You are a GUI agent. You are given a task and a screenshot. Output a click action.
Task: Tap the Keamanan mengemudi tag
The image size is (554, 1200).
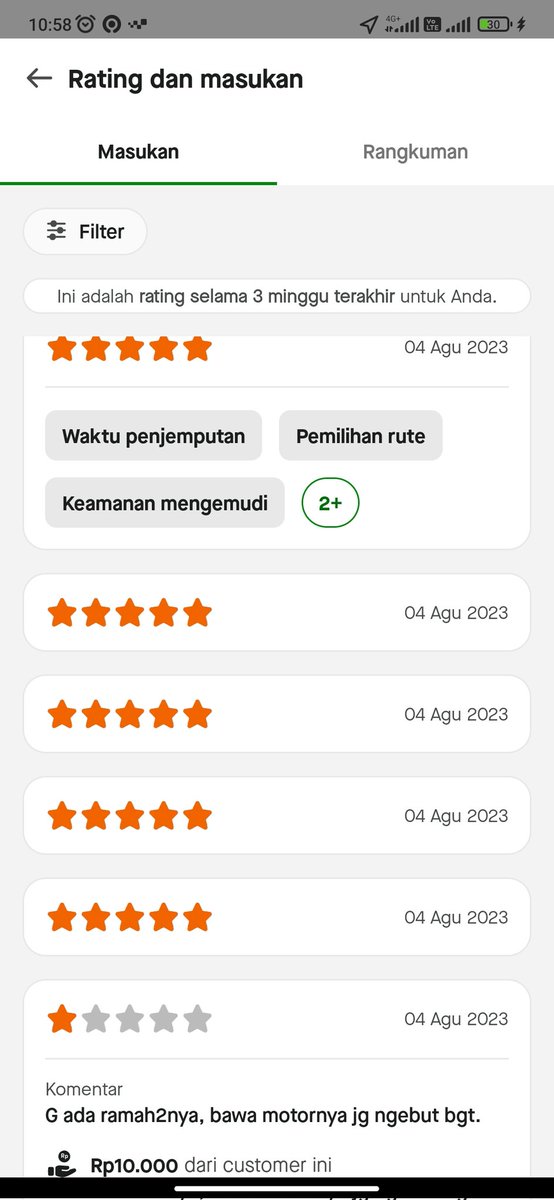point(165,503)
